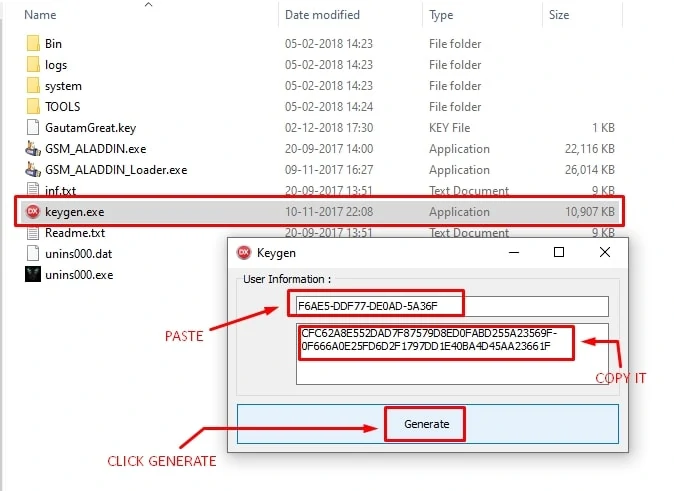
Task: Click the date 05-02-2018 14:24
Action: pos(329,107)
